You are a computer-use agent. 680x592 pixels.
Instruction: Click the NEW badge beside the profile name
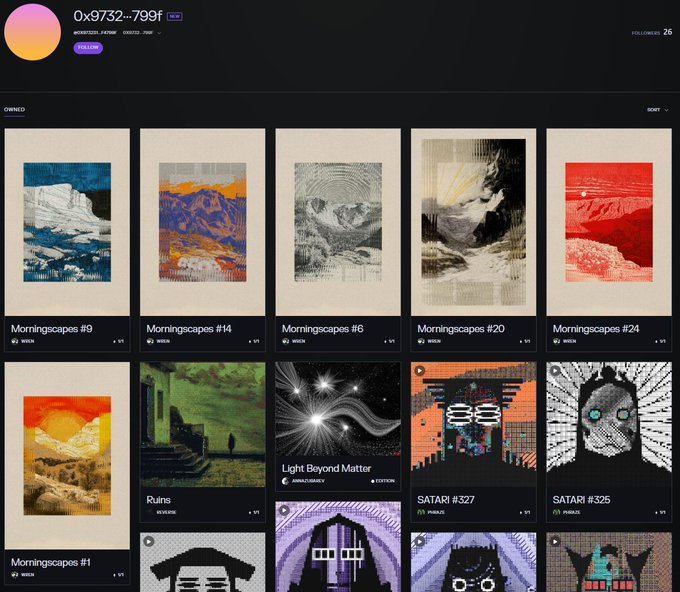click(174, 16)
